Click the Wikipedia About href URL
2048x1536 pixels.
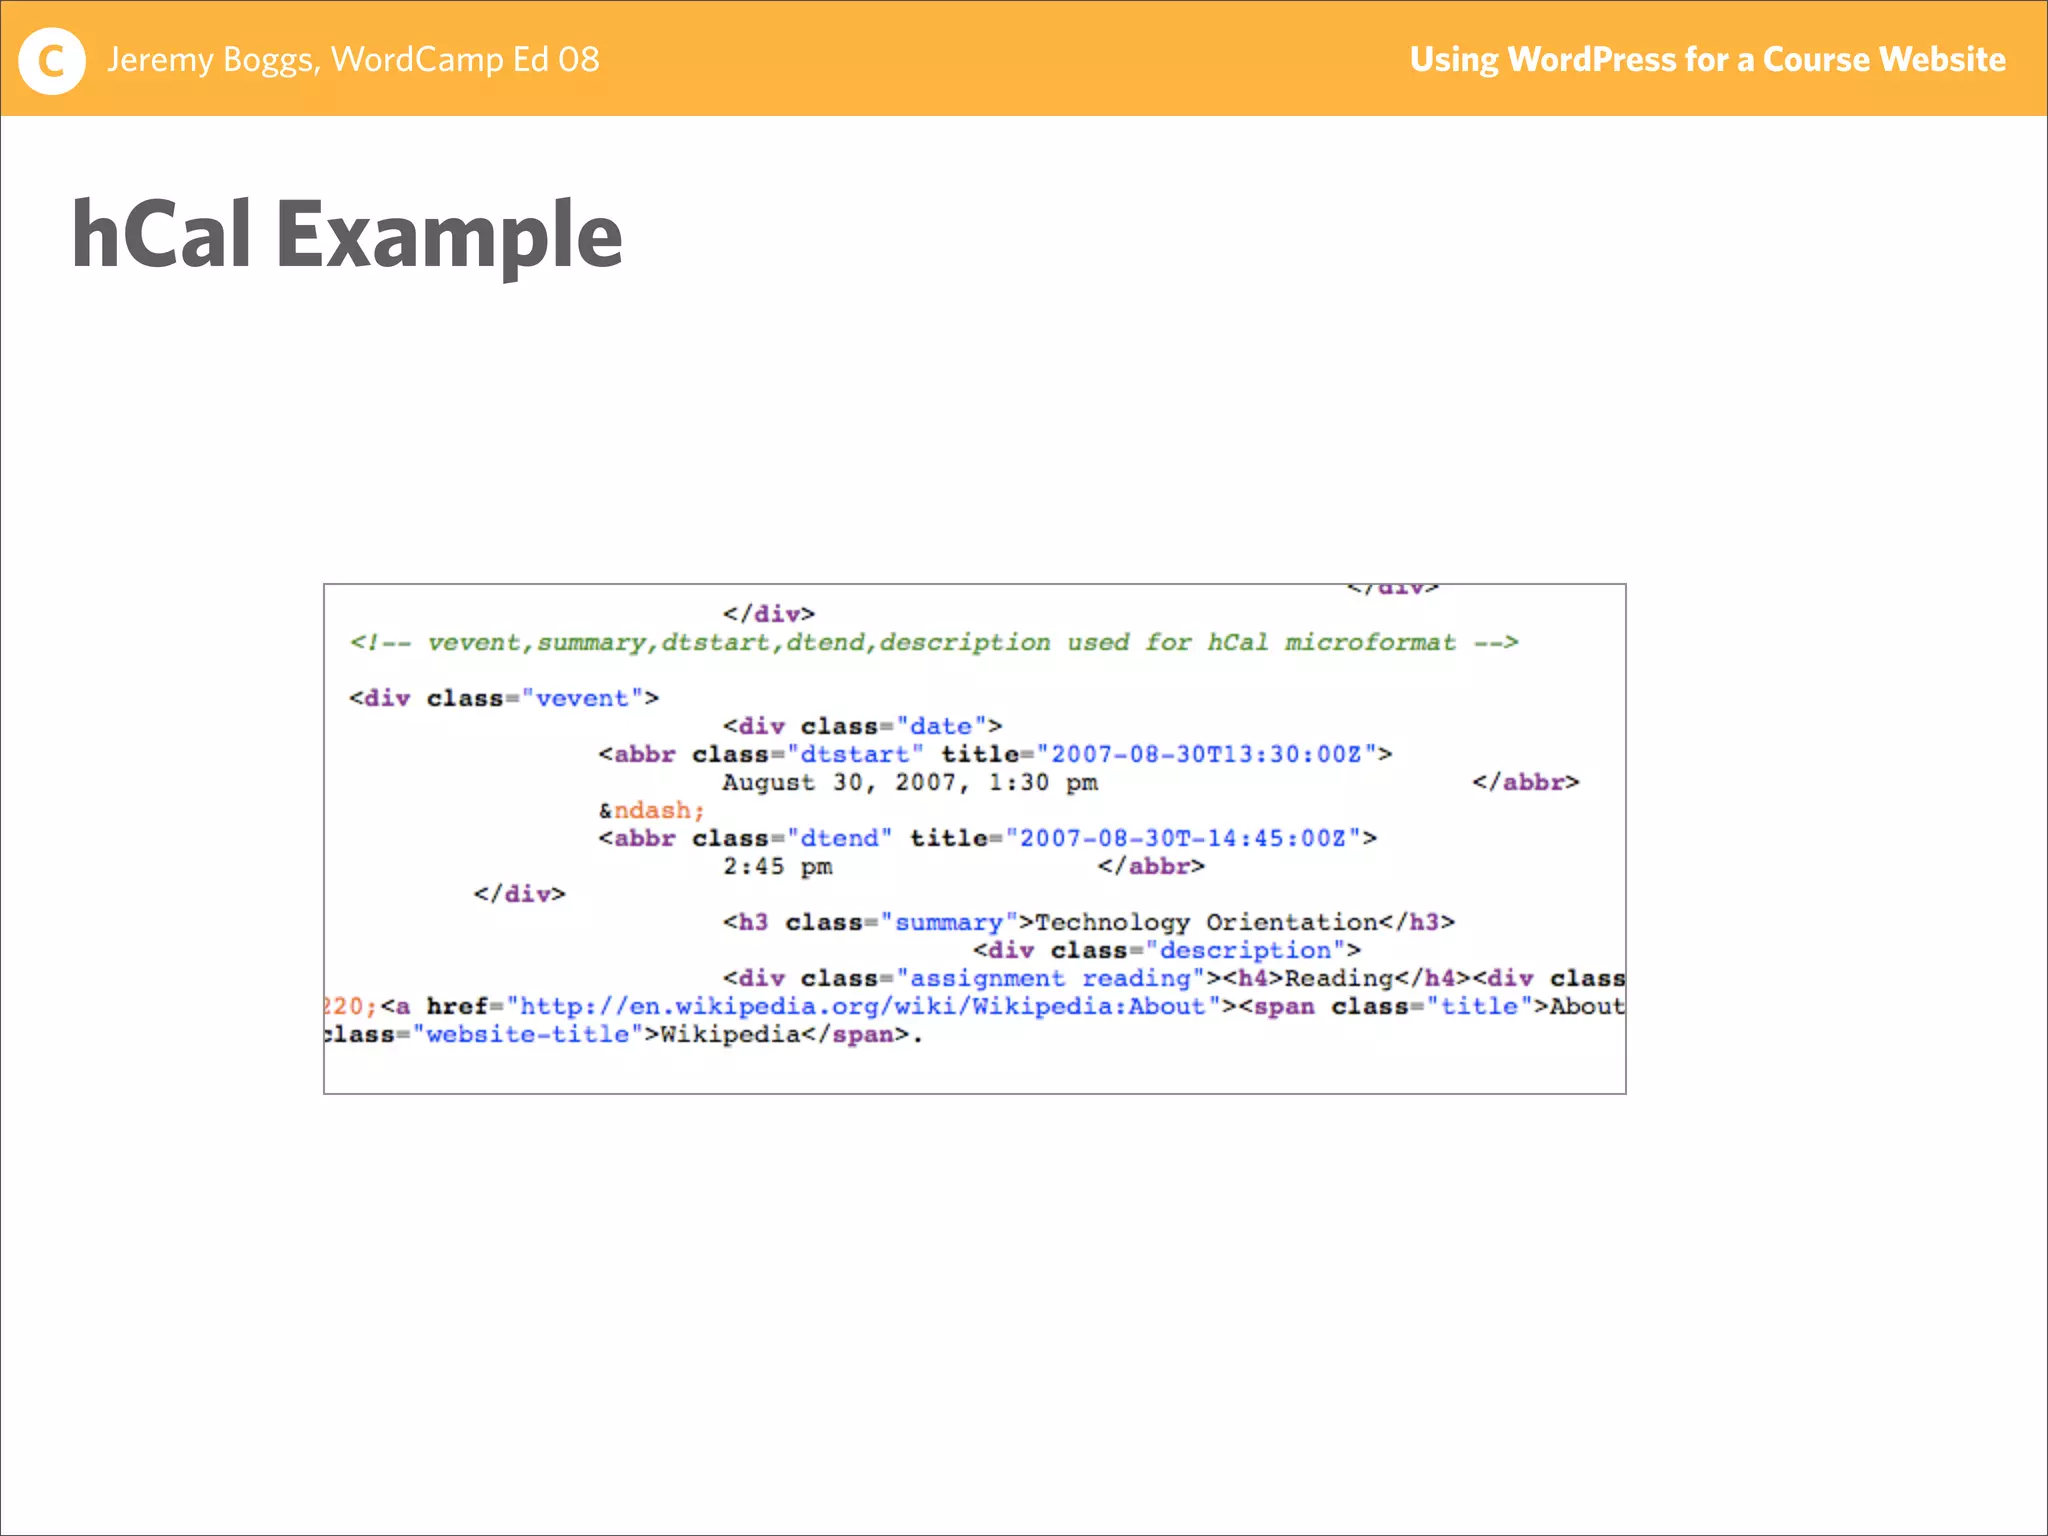click(x=863, y=1006)
